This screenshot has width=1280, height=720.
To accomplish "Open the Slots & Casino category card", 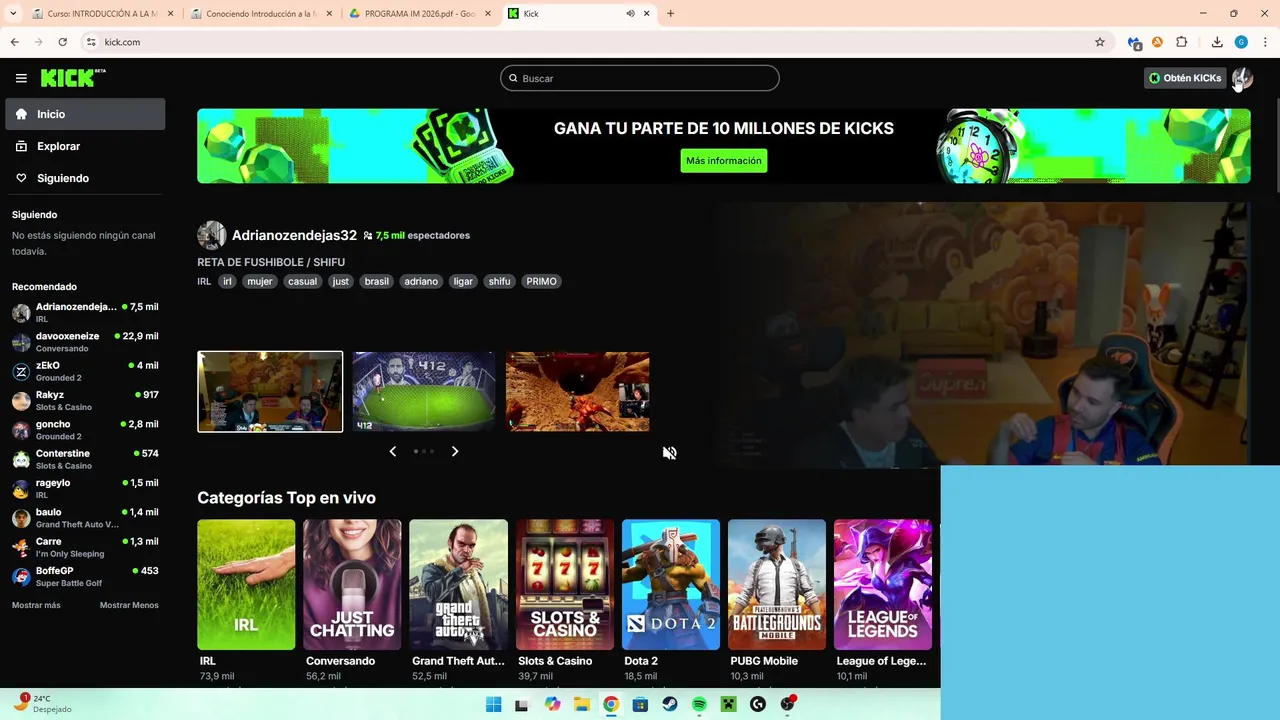I will (564, 585).
